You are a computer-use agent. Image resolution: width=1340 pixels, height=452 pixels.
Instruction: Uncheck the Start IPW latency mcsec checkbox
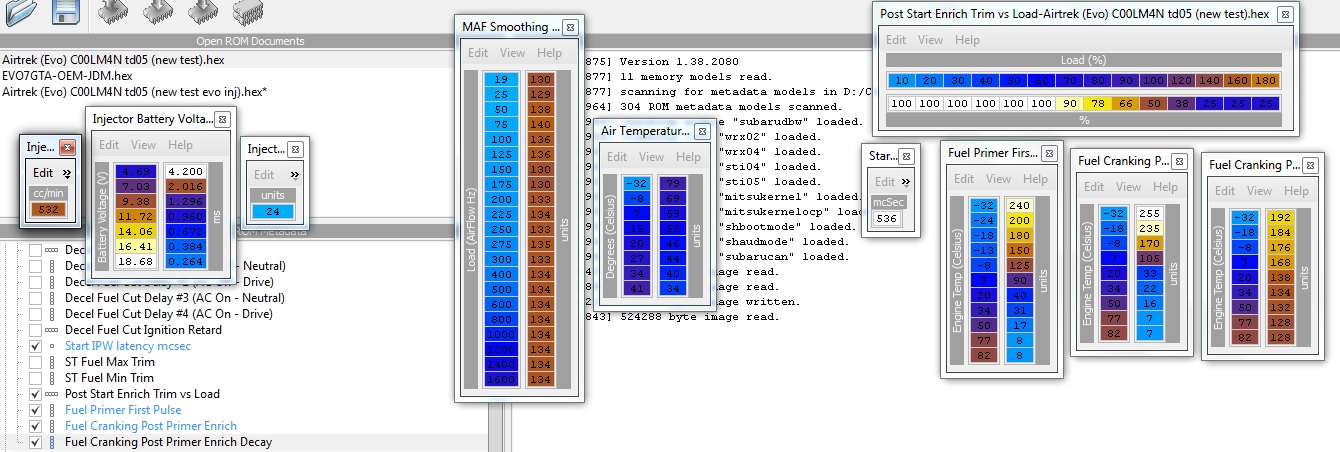[36, 346]
